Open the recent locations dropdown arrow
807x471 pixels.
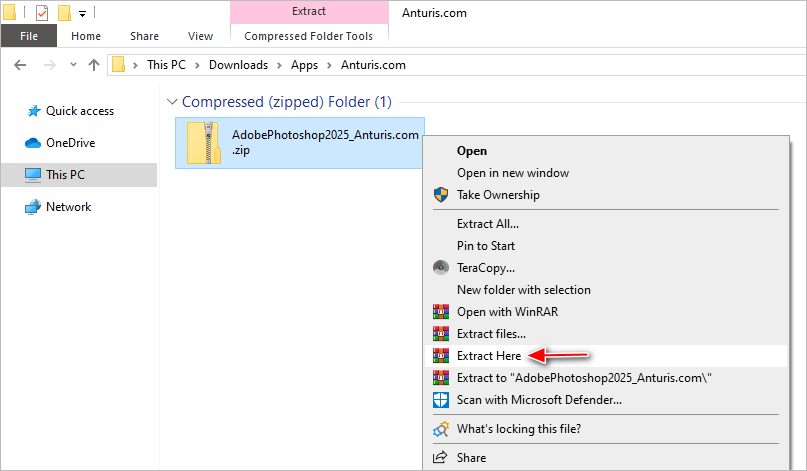[72, 65]
